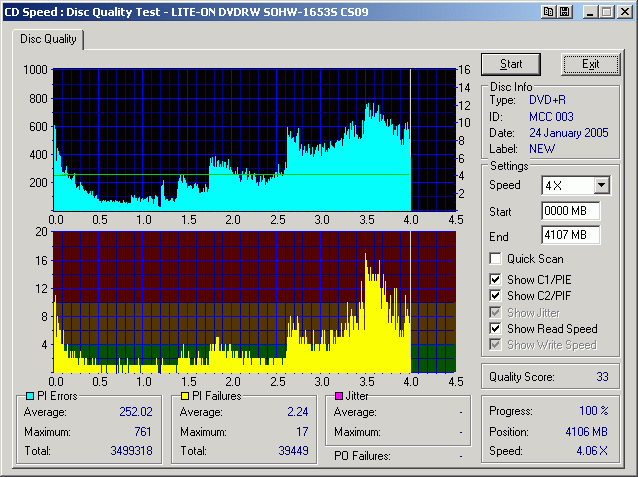Click the Start position field 0000 MB
The image size is (638, 477).
click(570, 211)
